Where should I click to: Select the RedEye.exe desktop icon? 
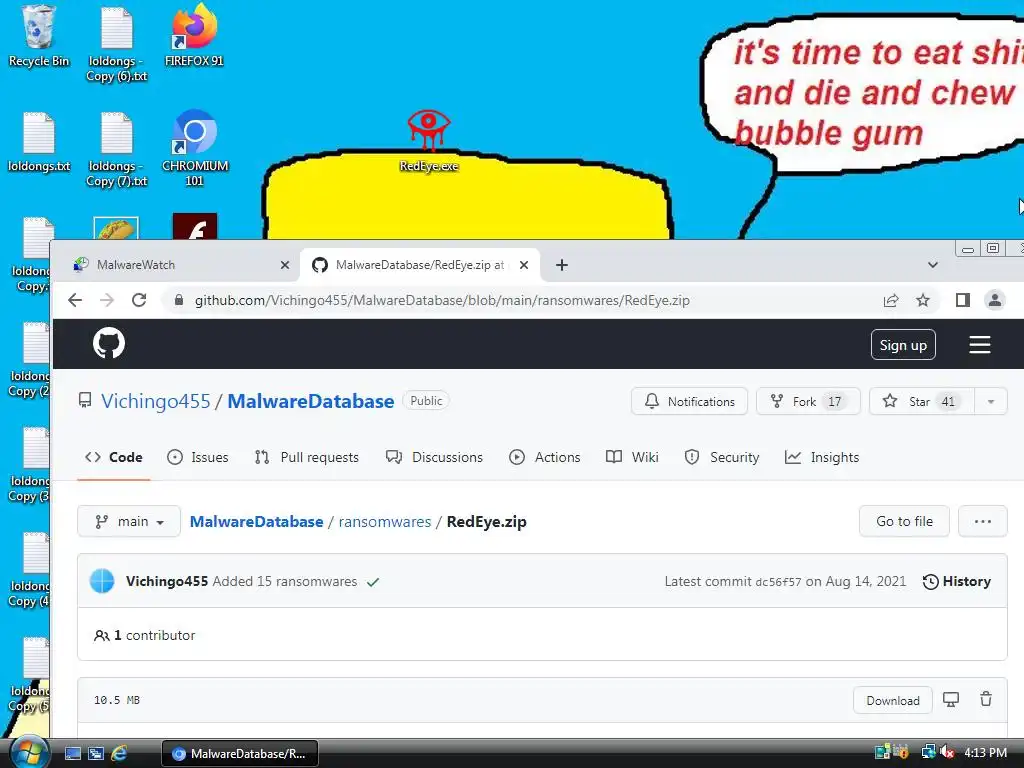tap(428, 142)
